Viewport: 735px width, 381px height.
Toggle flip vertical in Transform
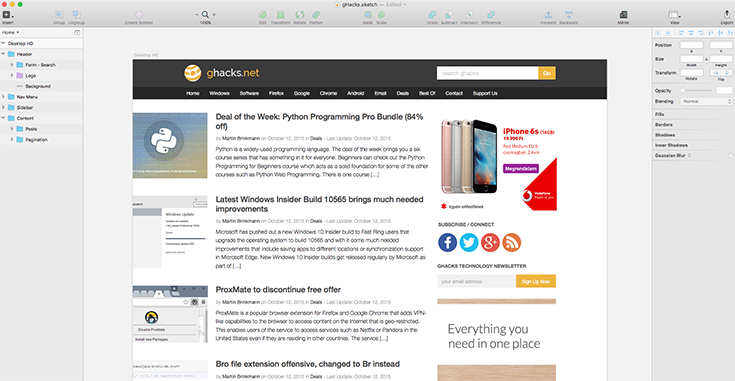727,73
